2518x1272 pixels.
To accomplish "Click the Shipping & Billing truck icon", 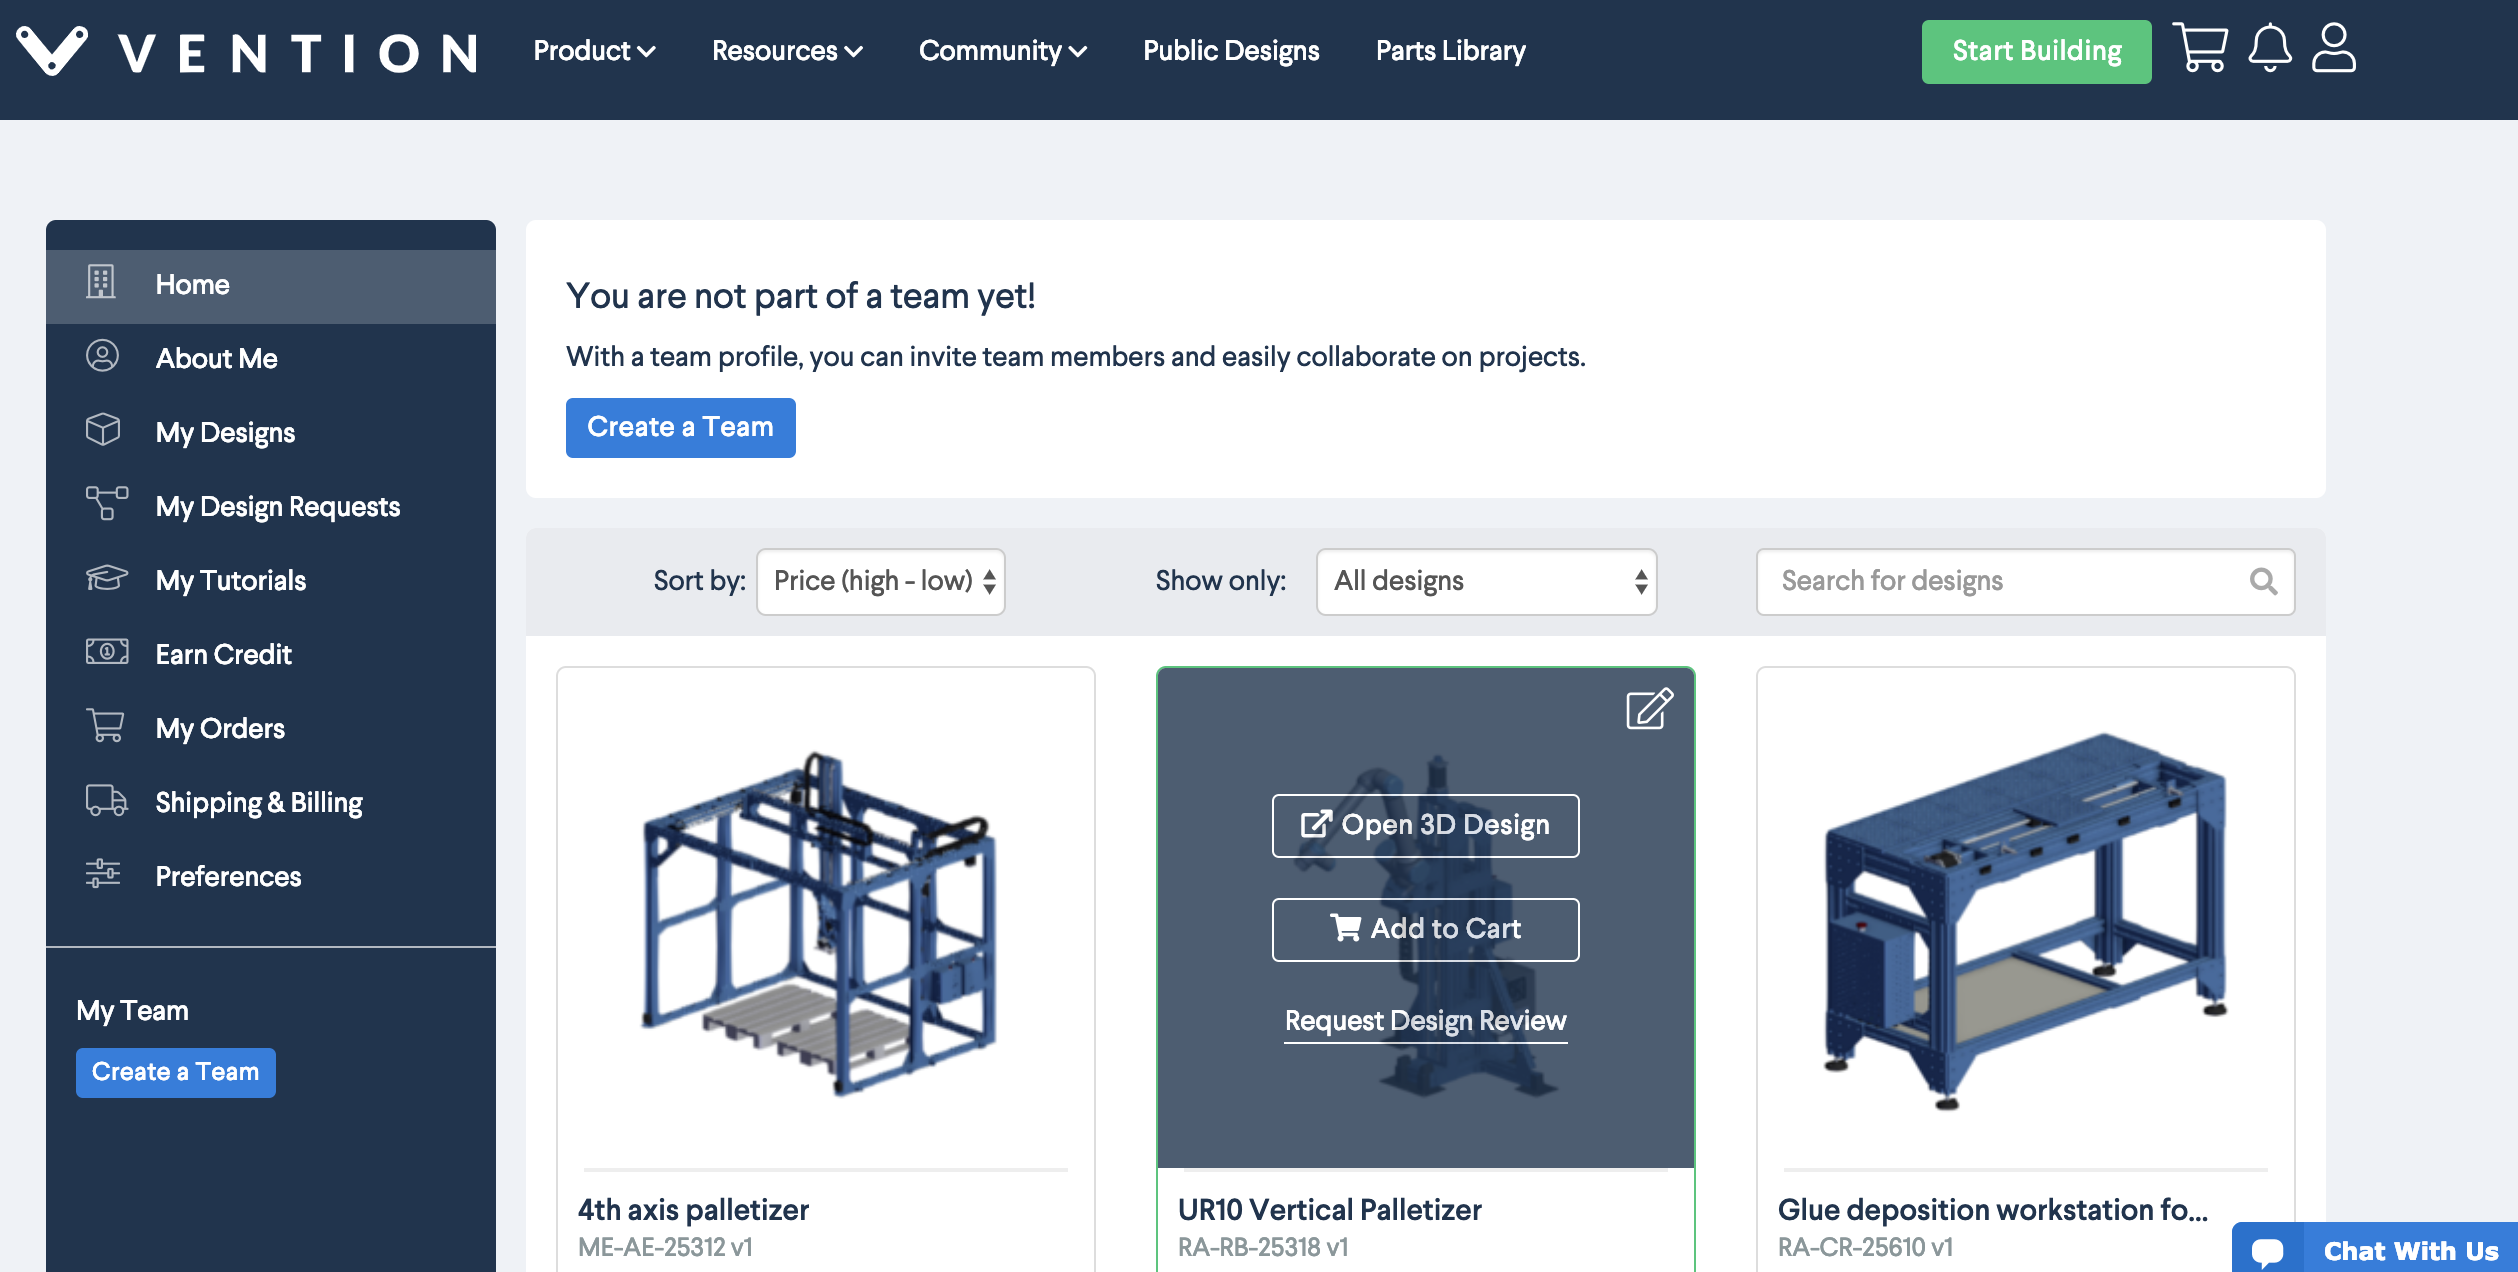I will pos(106,801).
